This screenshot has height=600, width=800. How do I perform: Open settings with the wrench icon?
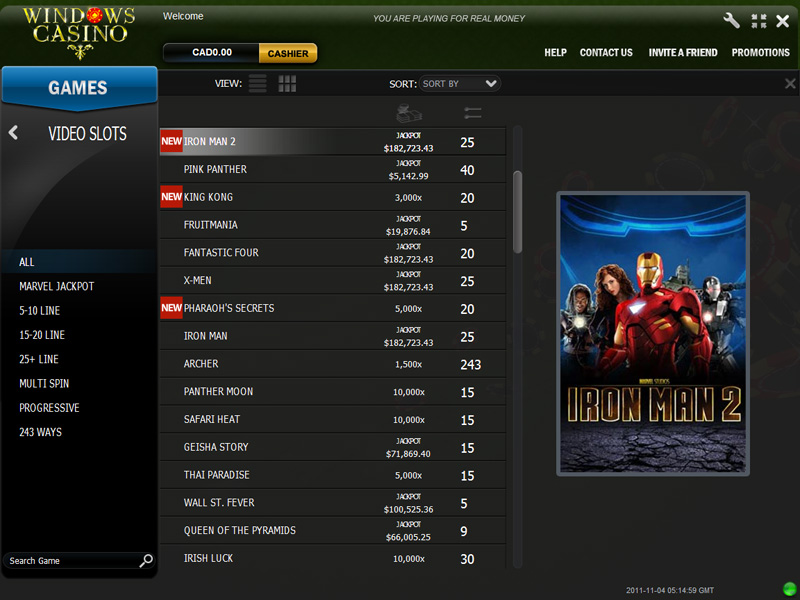pos(731,21)
